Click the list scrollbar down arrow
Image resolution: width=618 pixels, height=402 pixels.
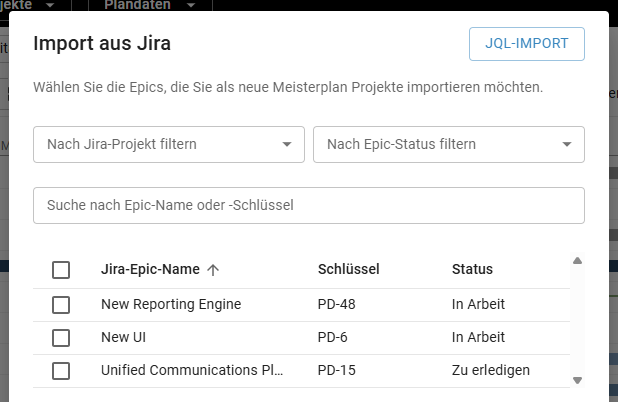coord(577,380)
